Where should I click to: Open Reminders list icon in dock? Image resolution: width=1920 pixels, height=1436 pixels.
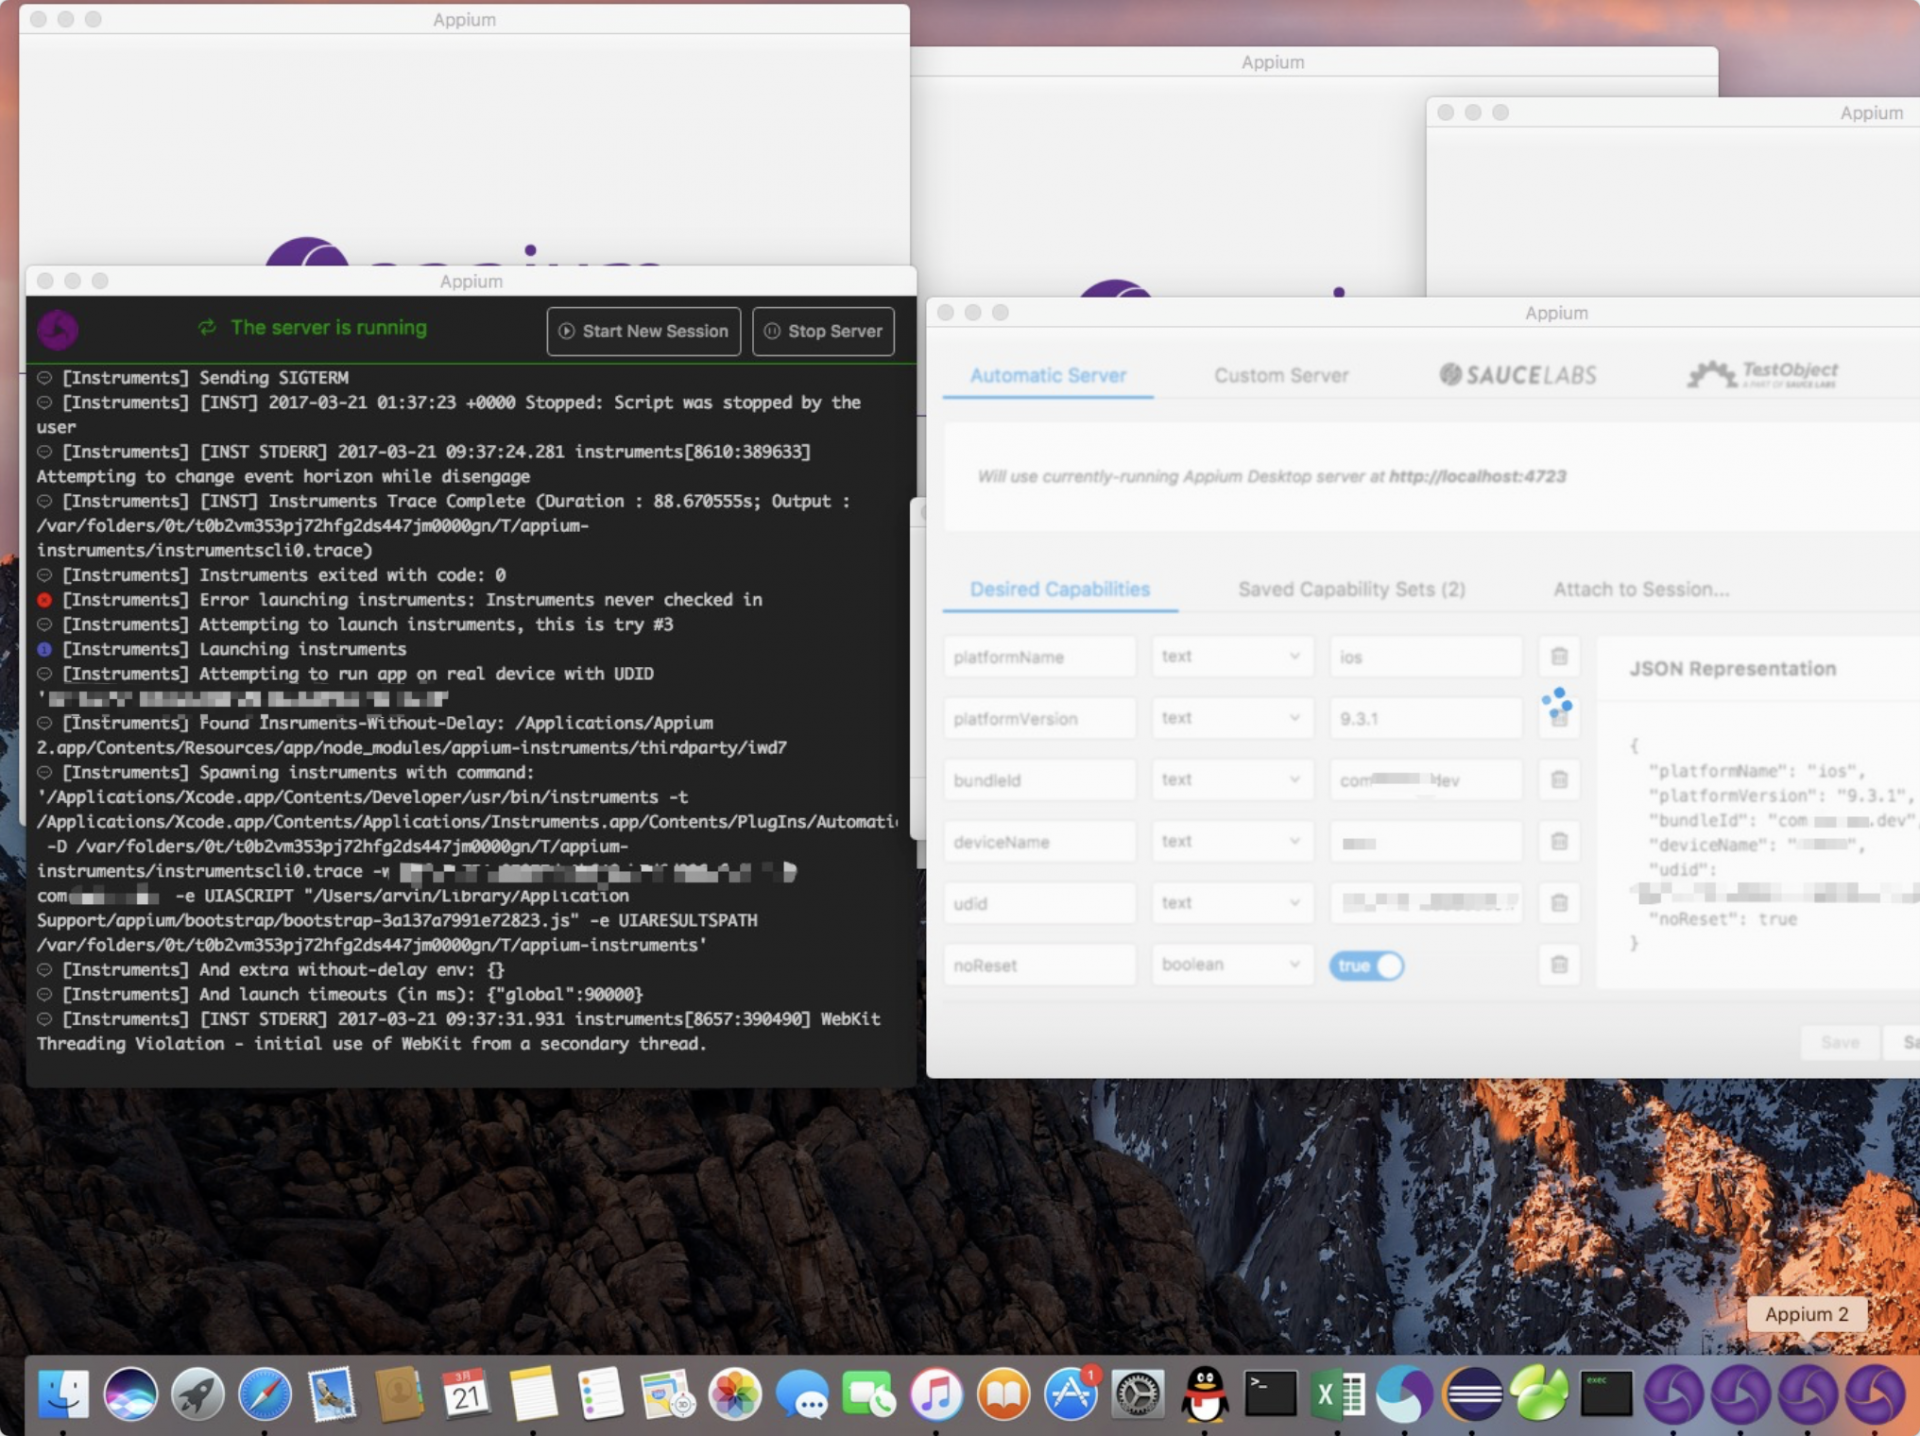[601, 1393]
